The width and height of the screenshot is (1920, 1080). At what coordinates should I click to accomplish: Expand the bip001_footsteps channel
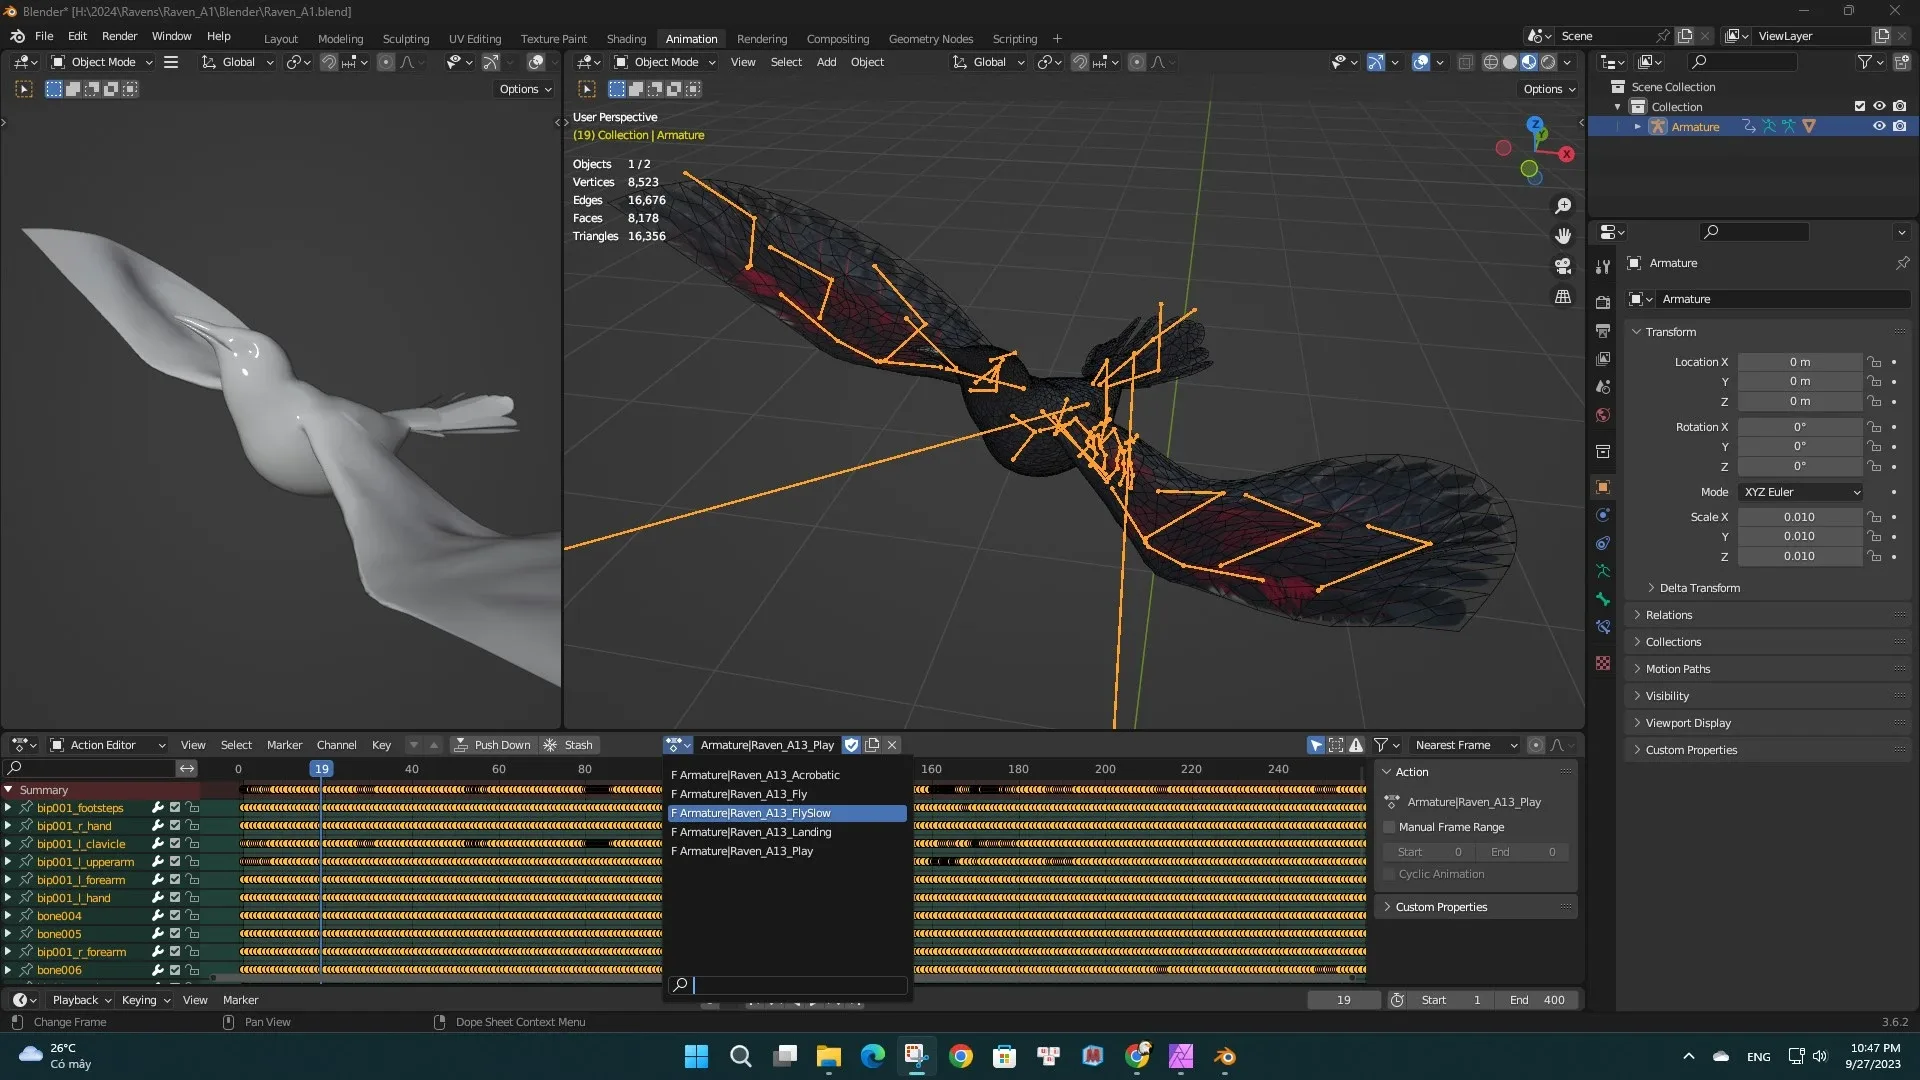(x=8, y=808)
